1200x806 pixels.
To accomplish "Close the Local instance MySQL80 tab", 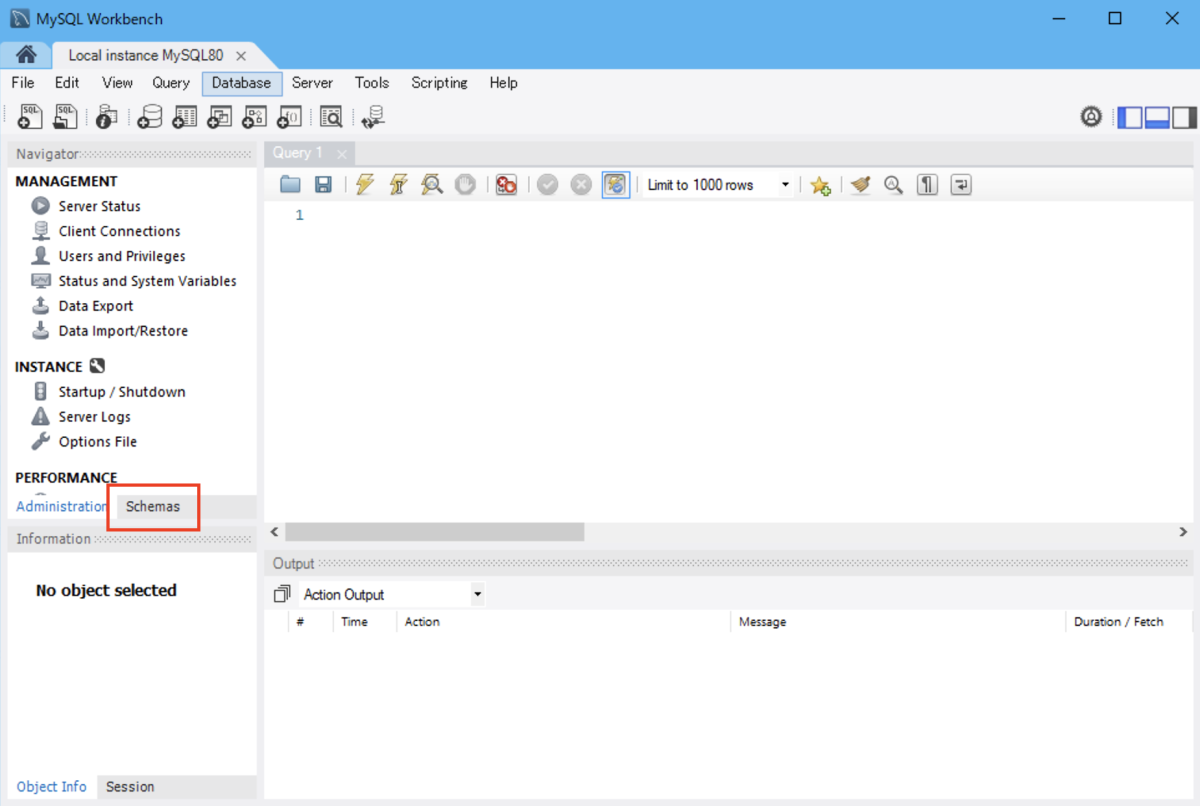I will click(x=241, y=56).
